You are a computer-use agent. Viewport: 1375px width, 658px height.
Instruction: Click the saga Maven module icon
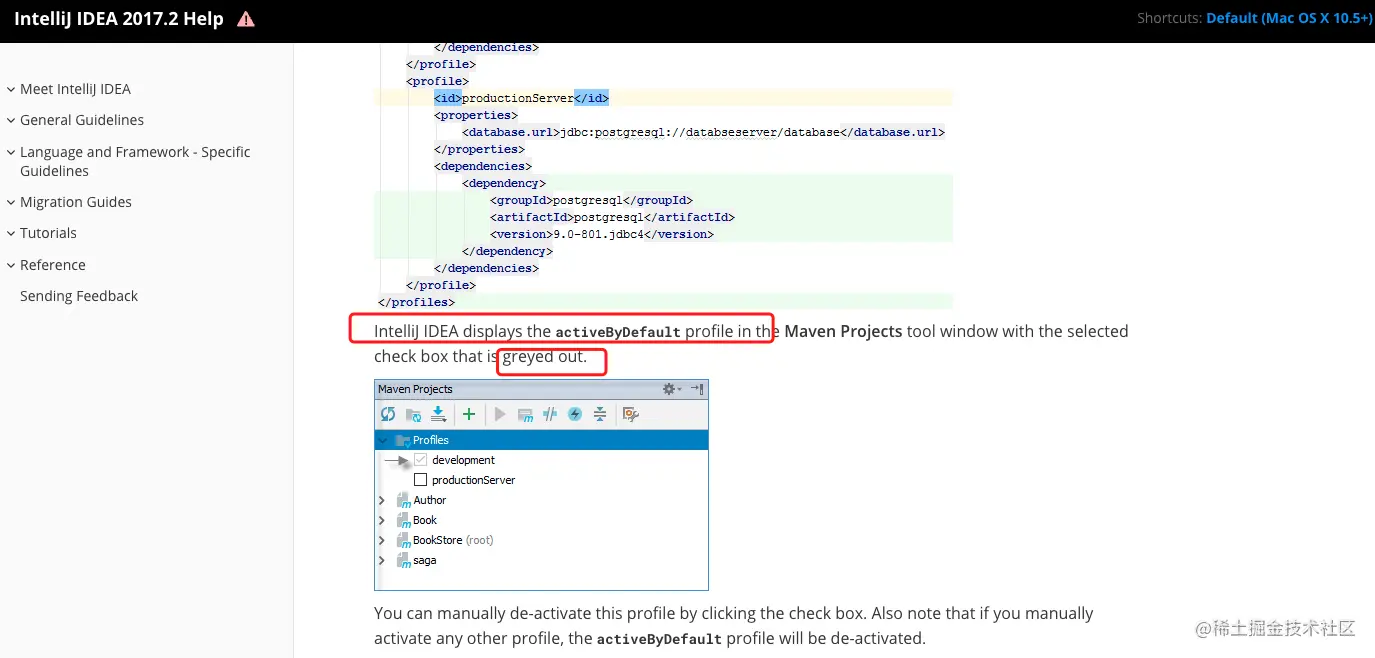tap(404, 560)
